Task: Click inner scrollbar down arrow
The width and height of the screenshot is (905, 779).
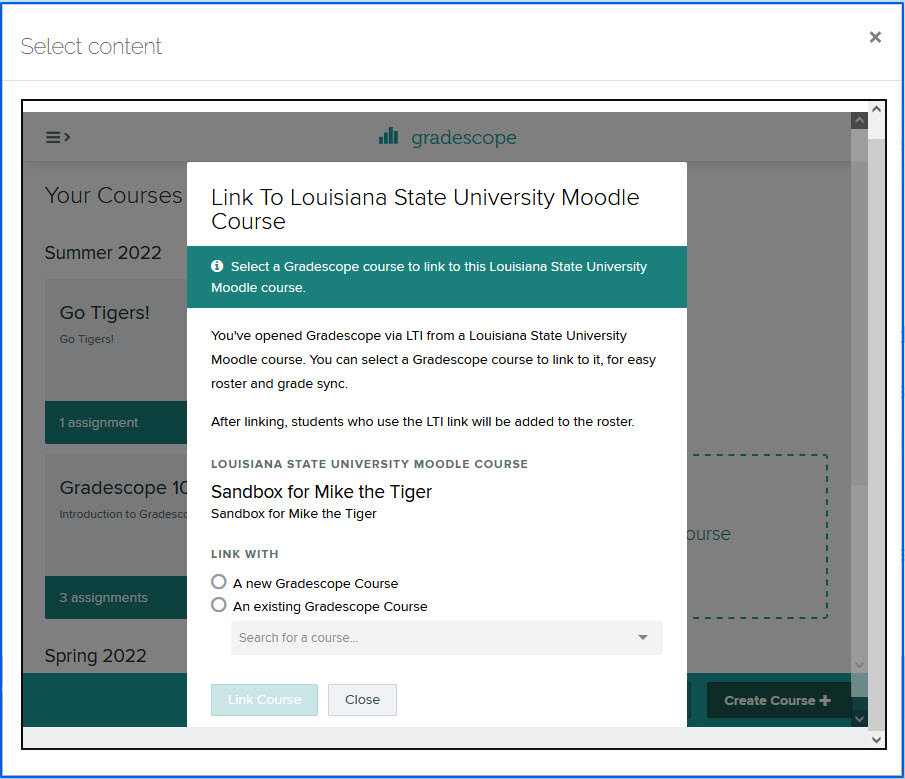Action: 859,719
